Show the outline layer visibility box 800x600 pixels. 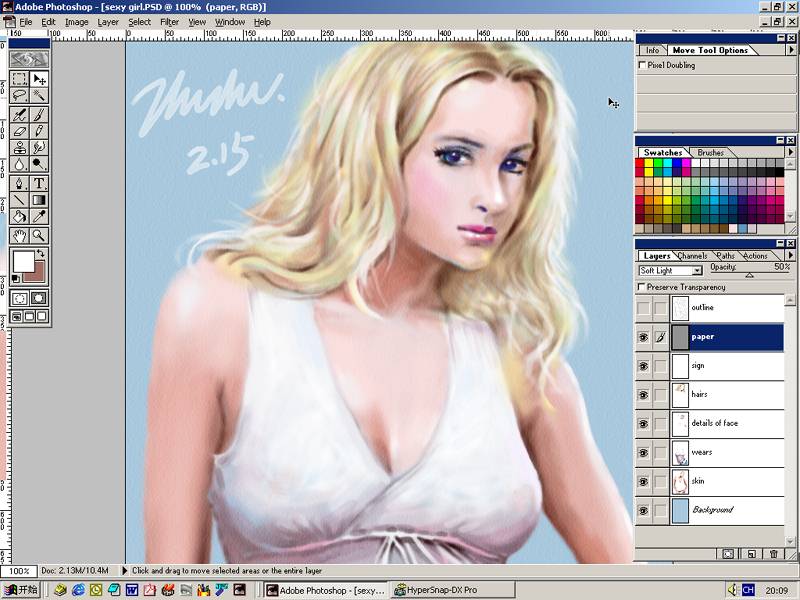click(643, 308)
